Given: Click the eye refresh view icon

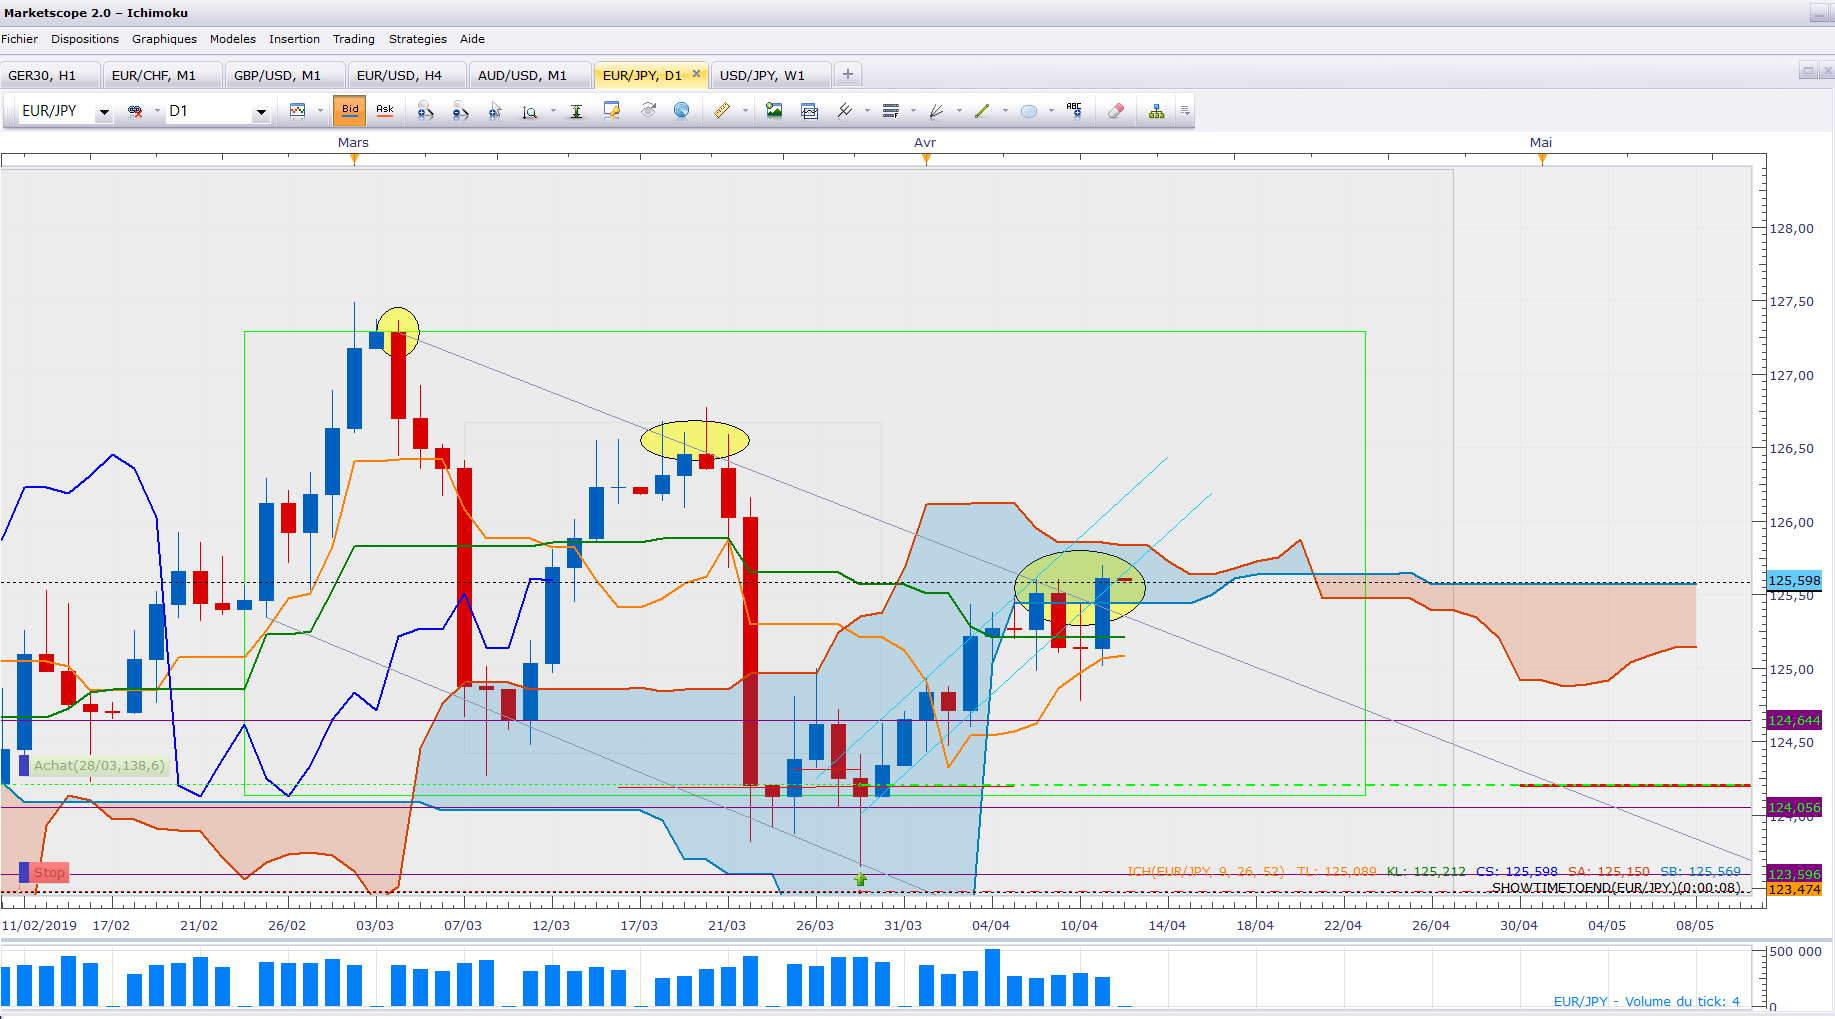Looking at the screenshot, I should pos(648,111).
